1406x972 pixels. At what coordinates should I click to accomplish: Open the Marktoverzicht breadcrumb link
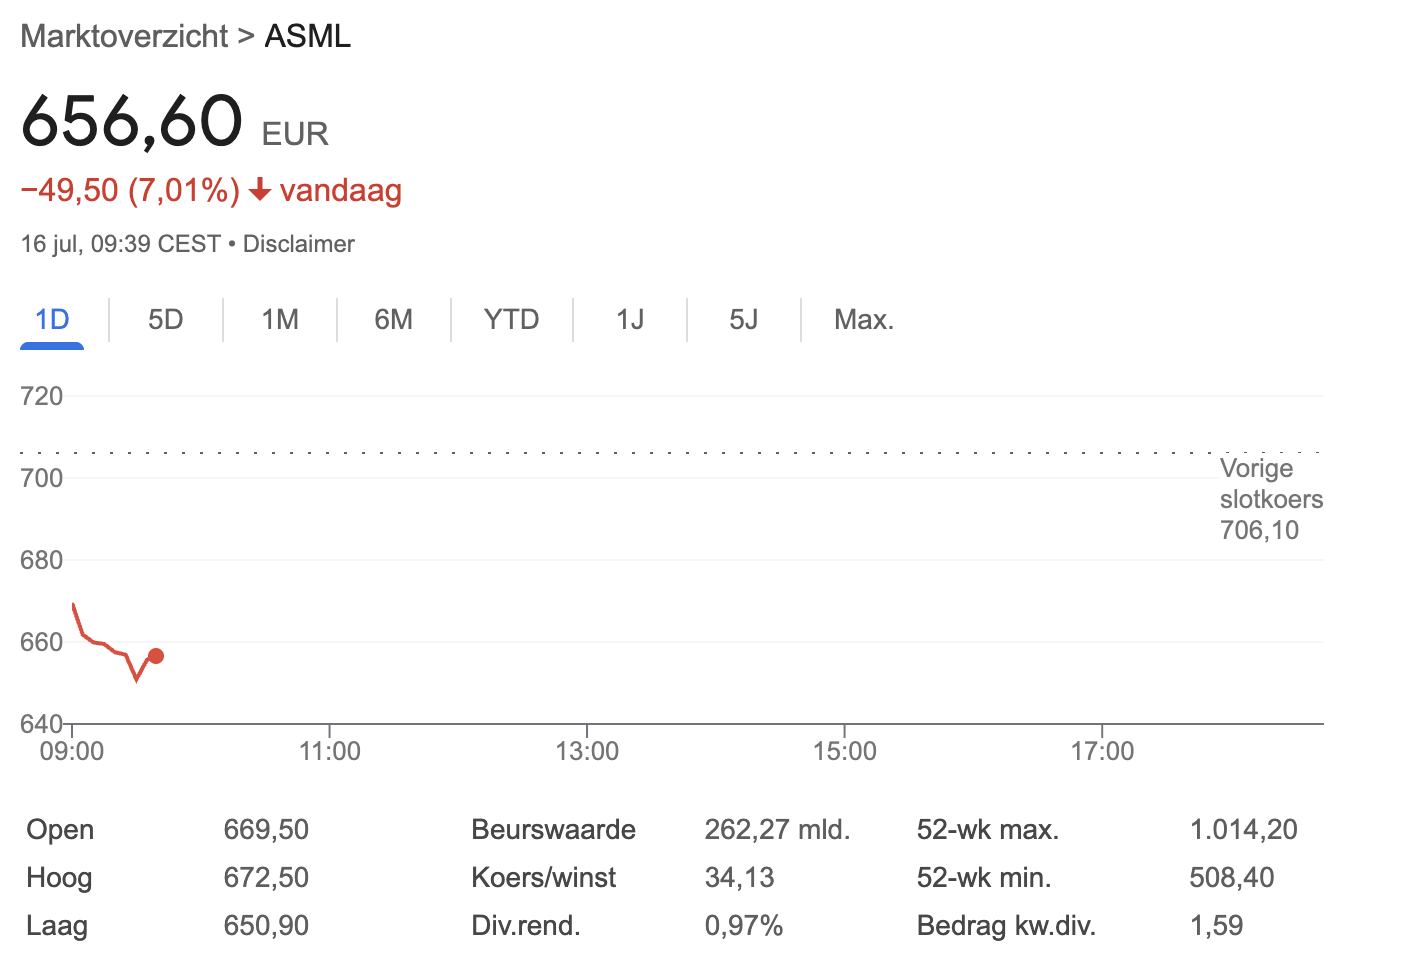[x=125, y=36]
